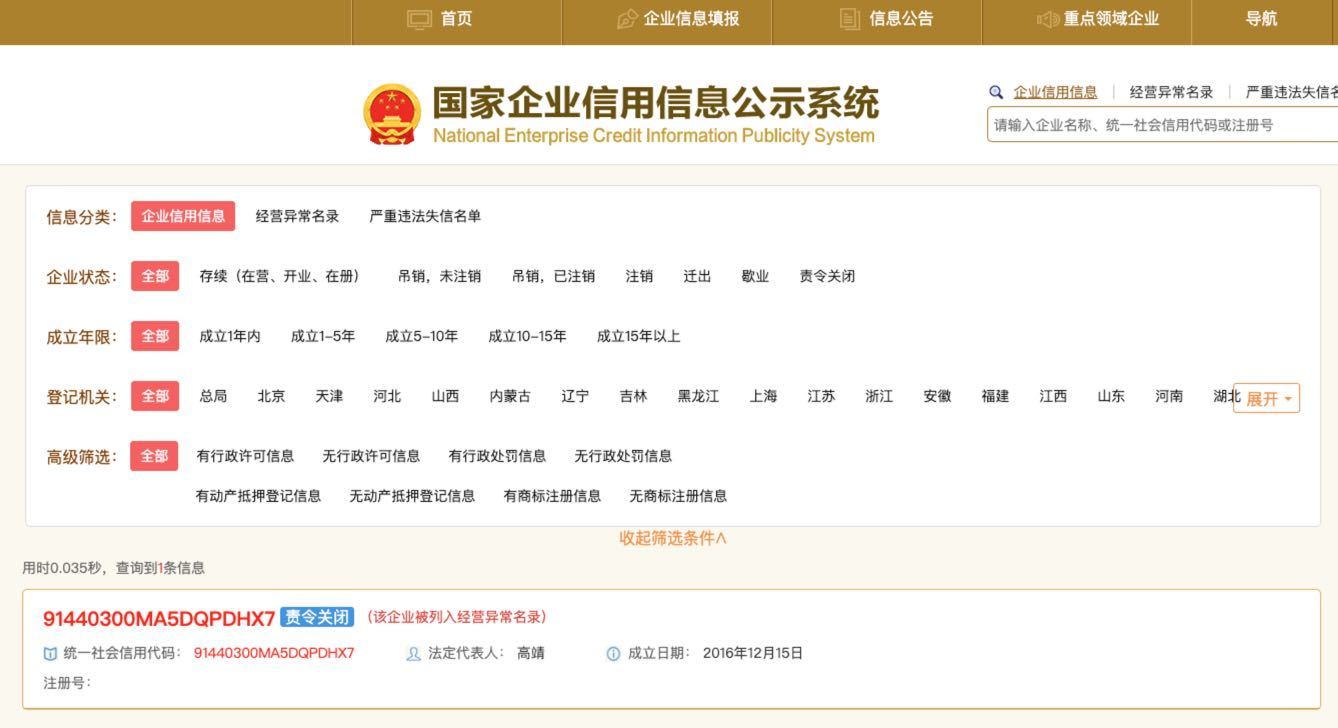
Task: Choose 黑龙江 registration authority
Action: pos(698,396)
